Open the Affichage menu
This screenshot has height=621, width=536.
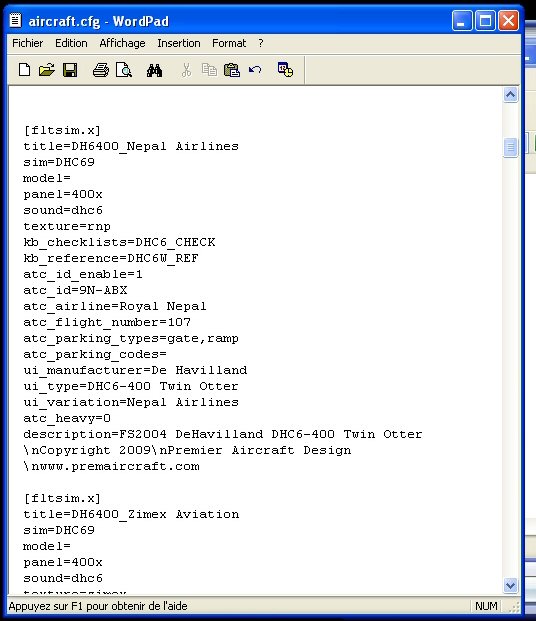(122, 43)
